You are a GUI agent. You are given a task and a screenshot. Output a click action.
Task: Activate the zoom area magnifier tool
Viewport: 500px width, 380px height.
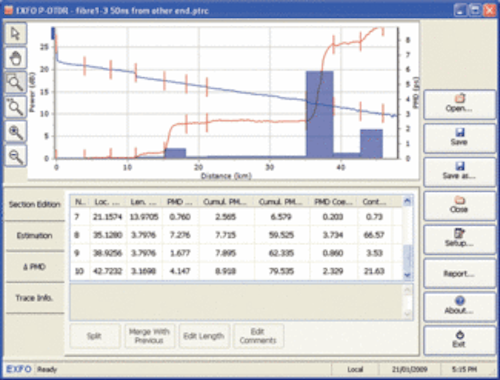(15, 83)
